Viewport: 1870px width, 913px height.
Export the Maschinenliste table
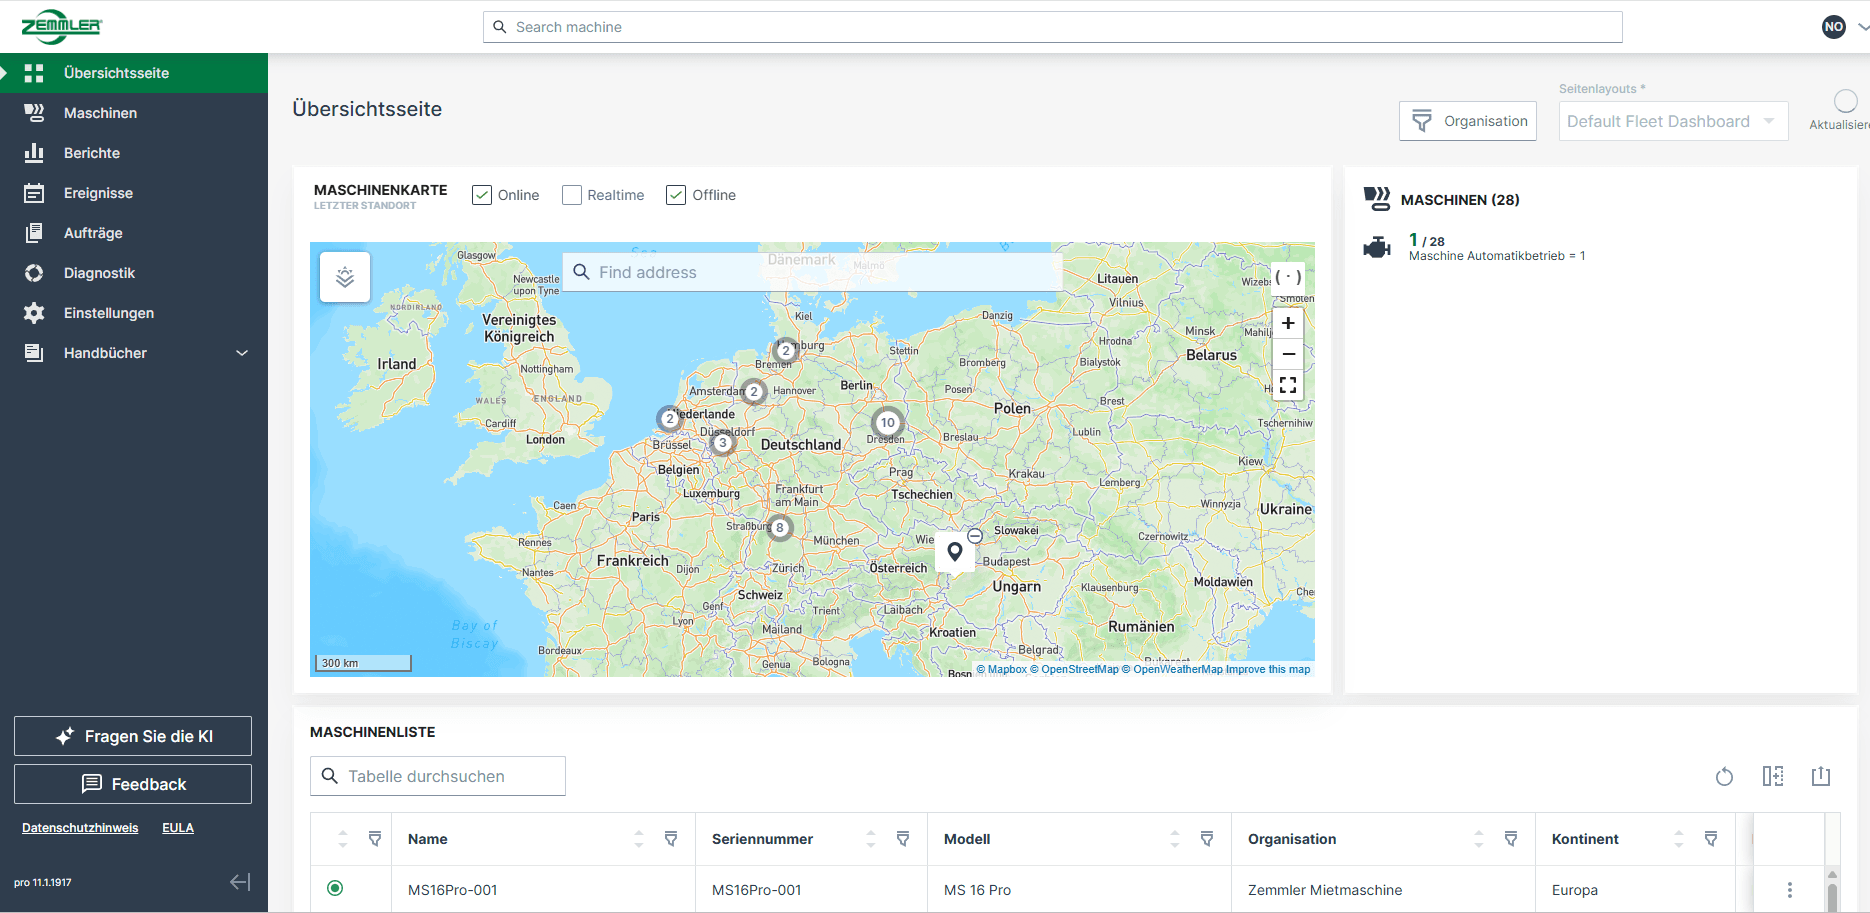coord(1821,776)
